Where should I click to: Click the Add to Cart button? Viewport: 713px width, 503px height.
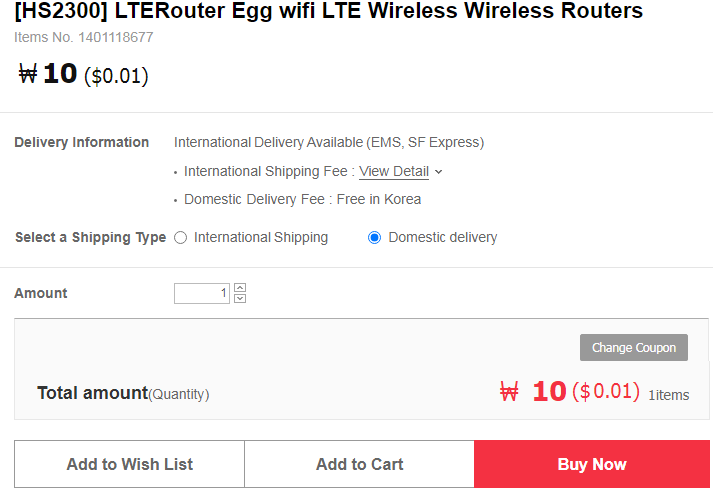[360, 464]
